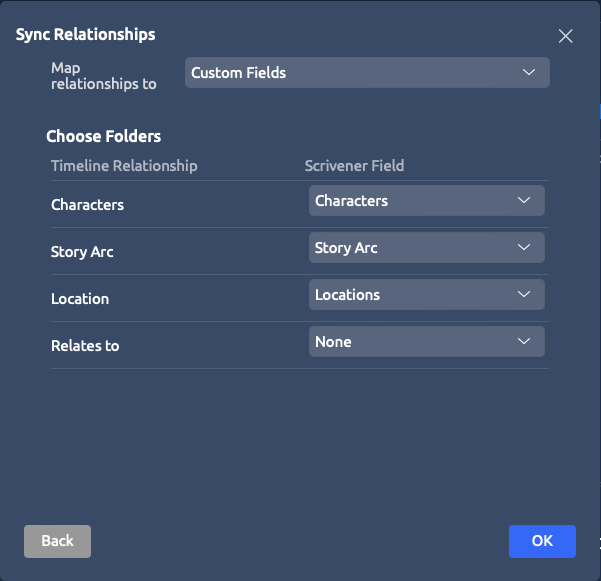Click the Scrivener Field column header
601x581 pixels.
(x=354, y=166)
